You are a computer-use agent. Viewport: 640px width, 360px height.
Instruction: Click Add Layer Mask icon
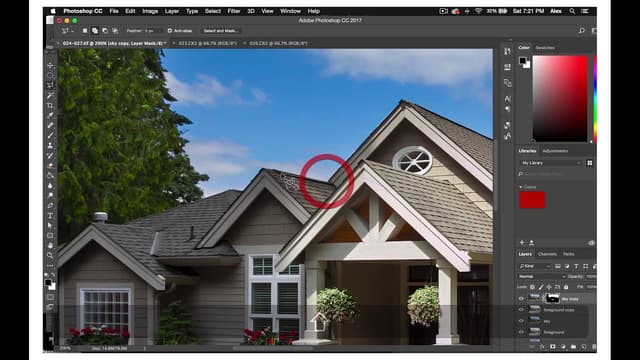click(553, 347)
